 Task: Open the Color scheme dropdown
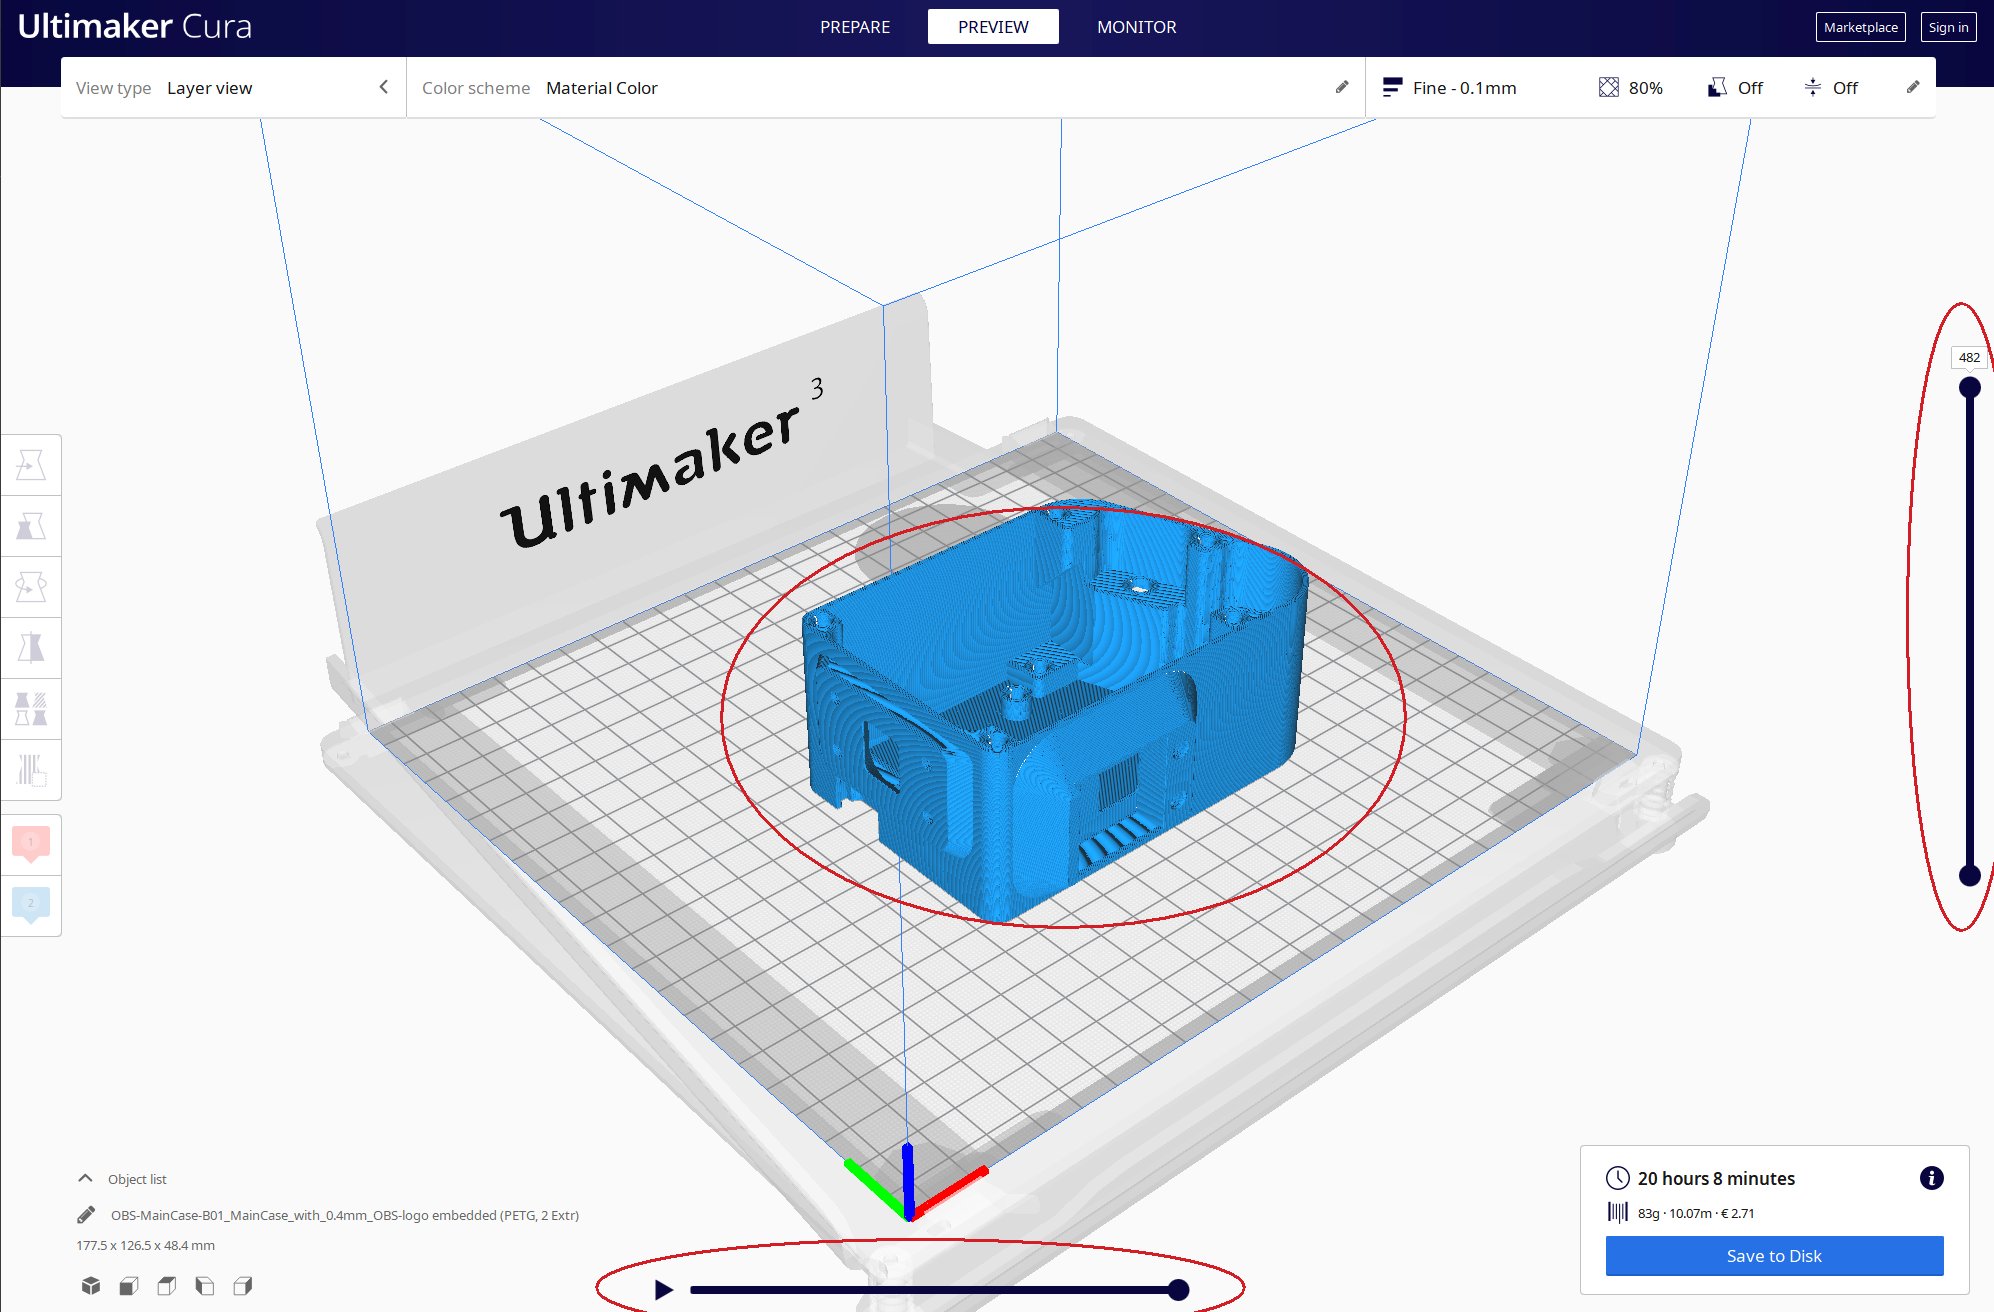point(600,88)
